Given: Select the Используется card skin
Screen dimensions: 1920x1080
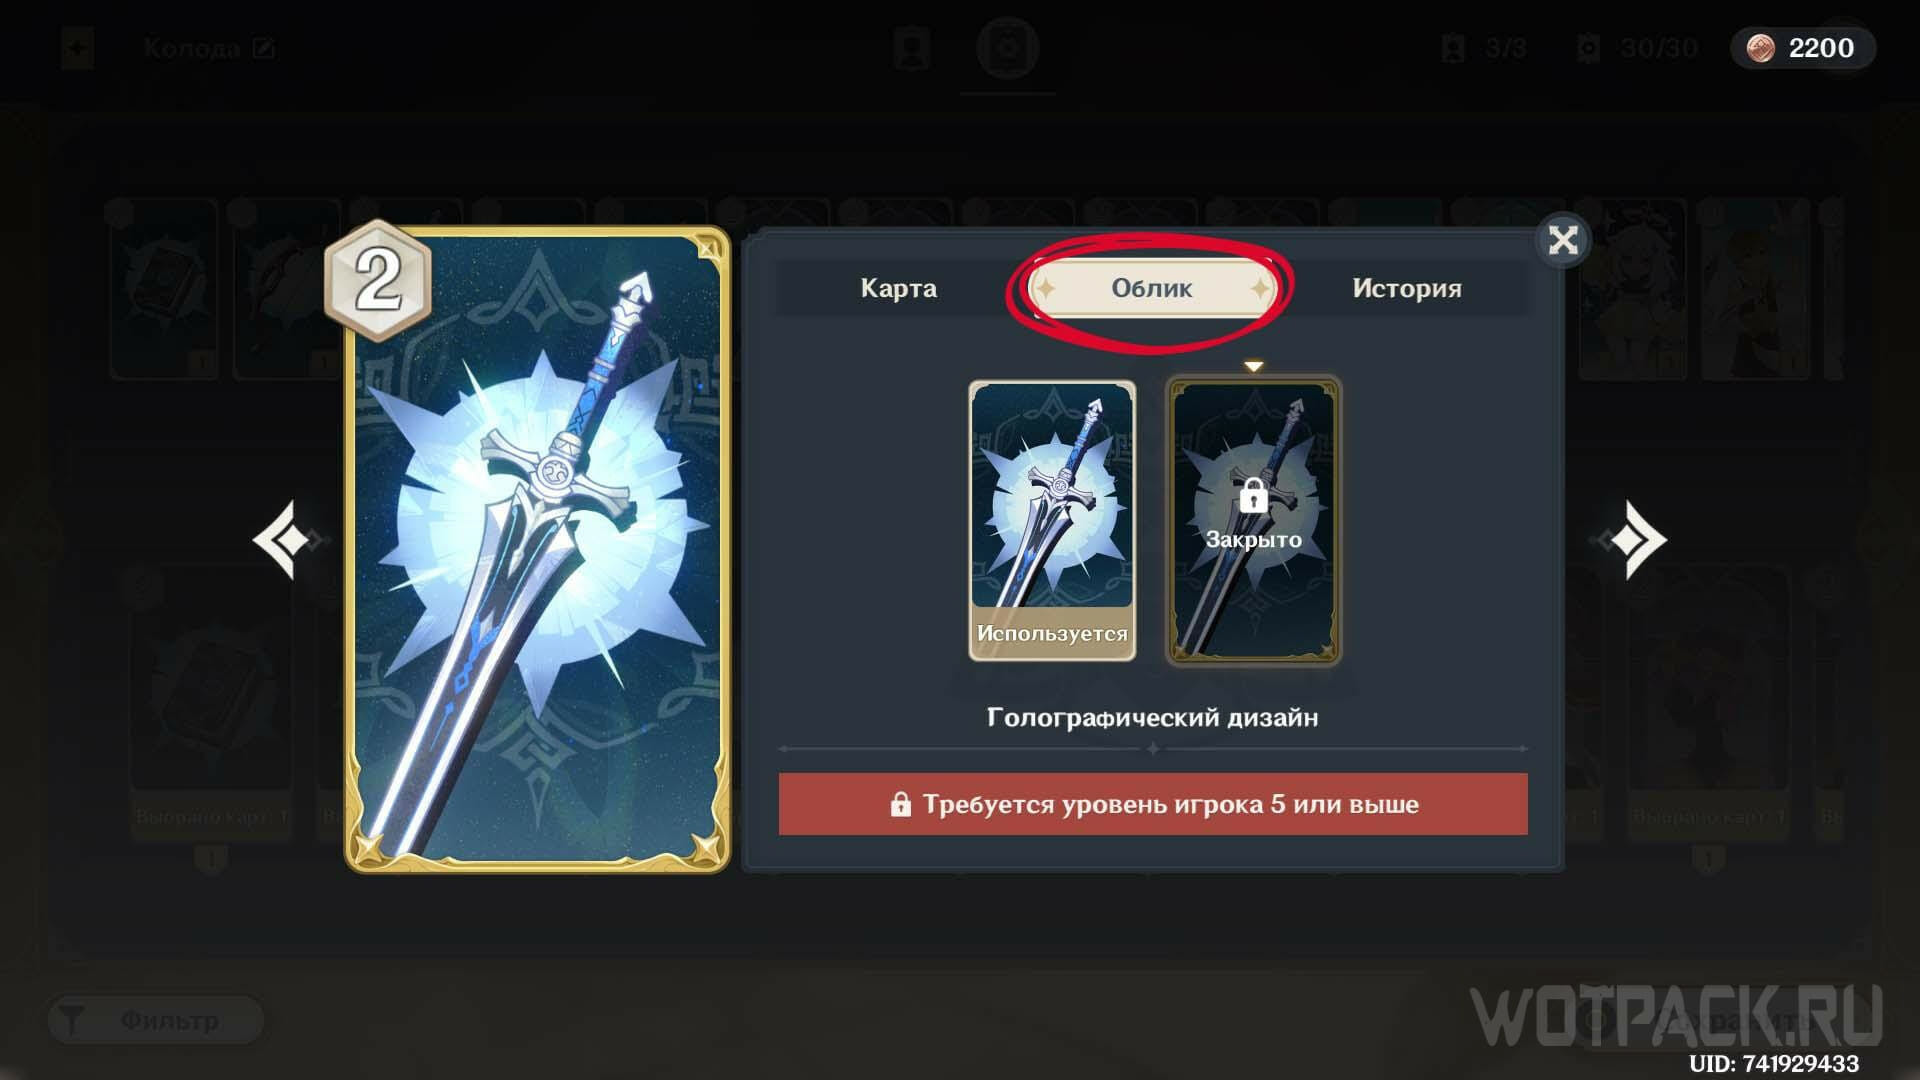Looking at the screenshot, I should pos(1052,520).
